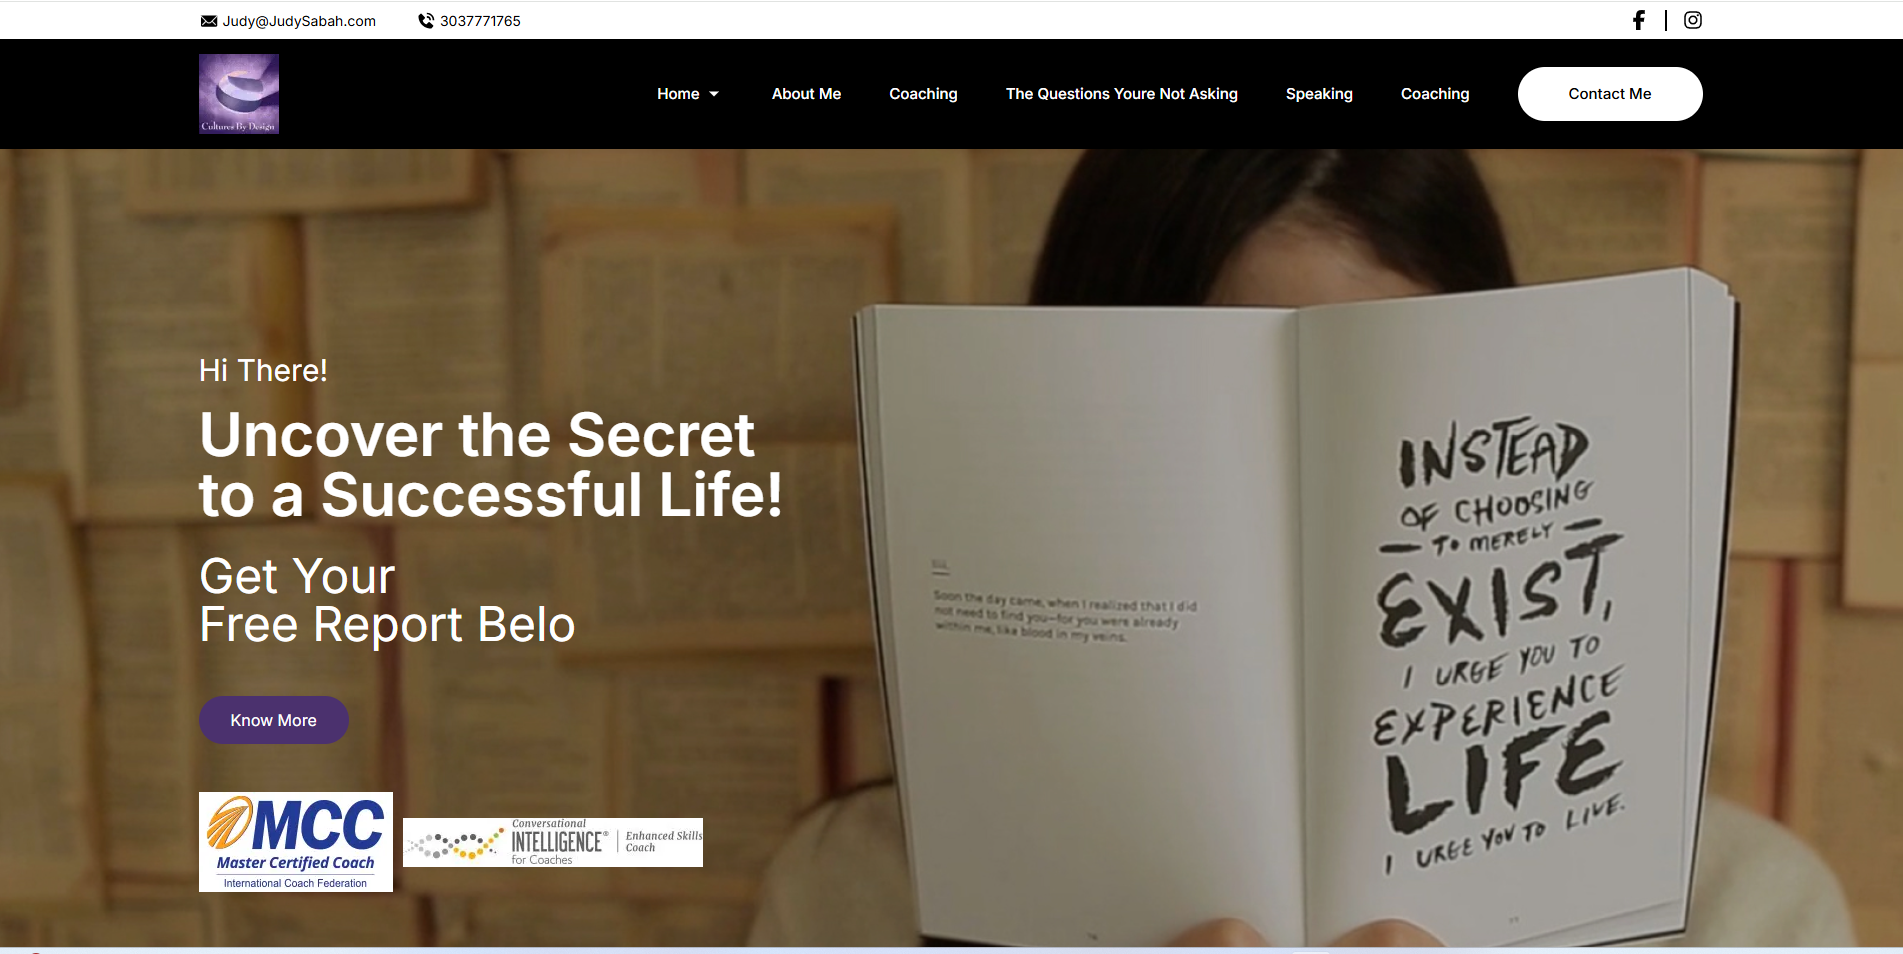Open The Questions Youre Not Asking
Viewport: 1903px width, 954px height.
tap(1121, 94)
